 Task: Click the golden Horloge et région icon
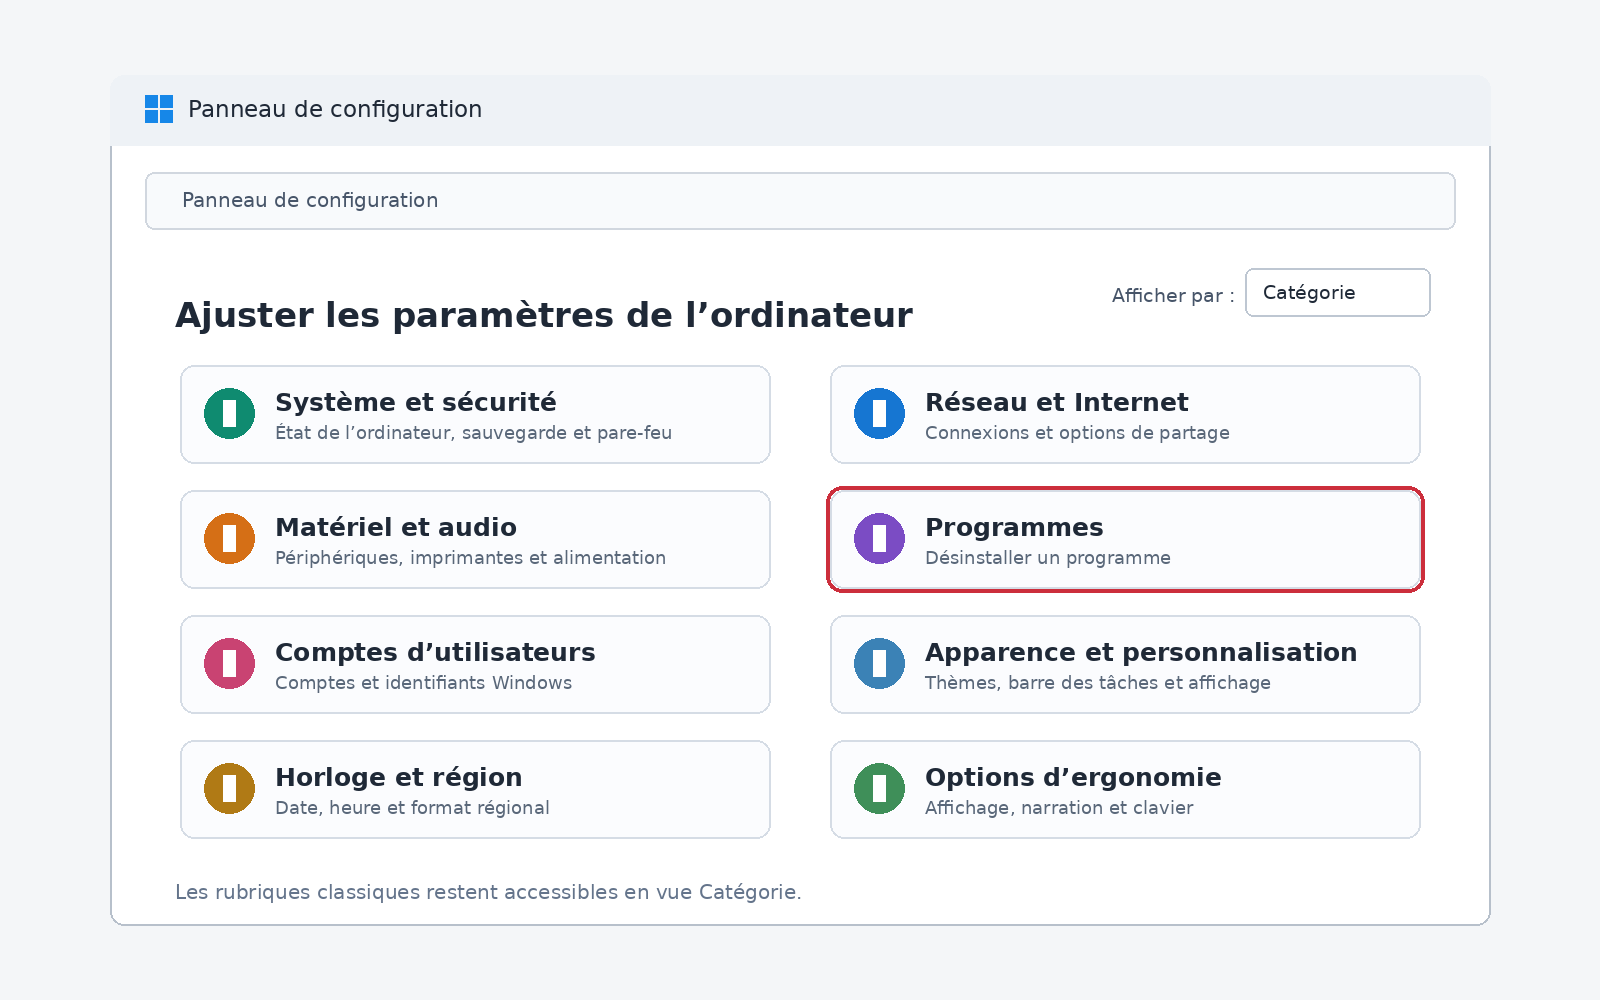229,789
